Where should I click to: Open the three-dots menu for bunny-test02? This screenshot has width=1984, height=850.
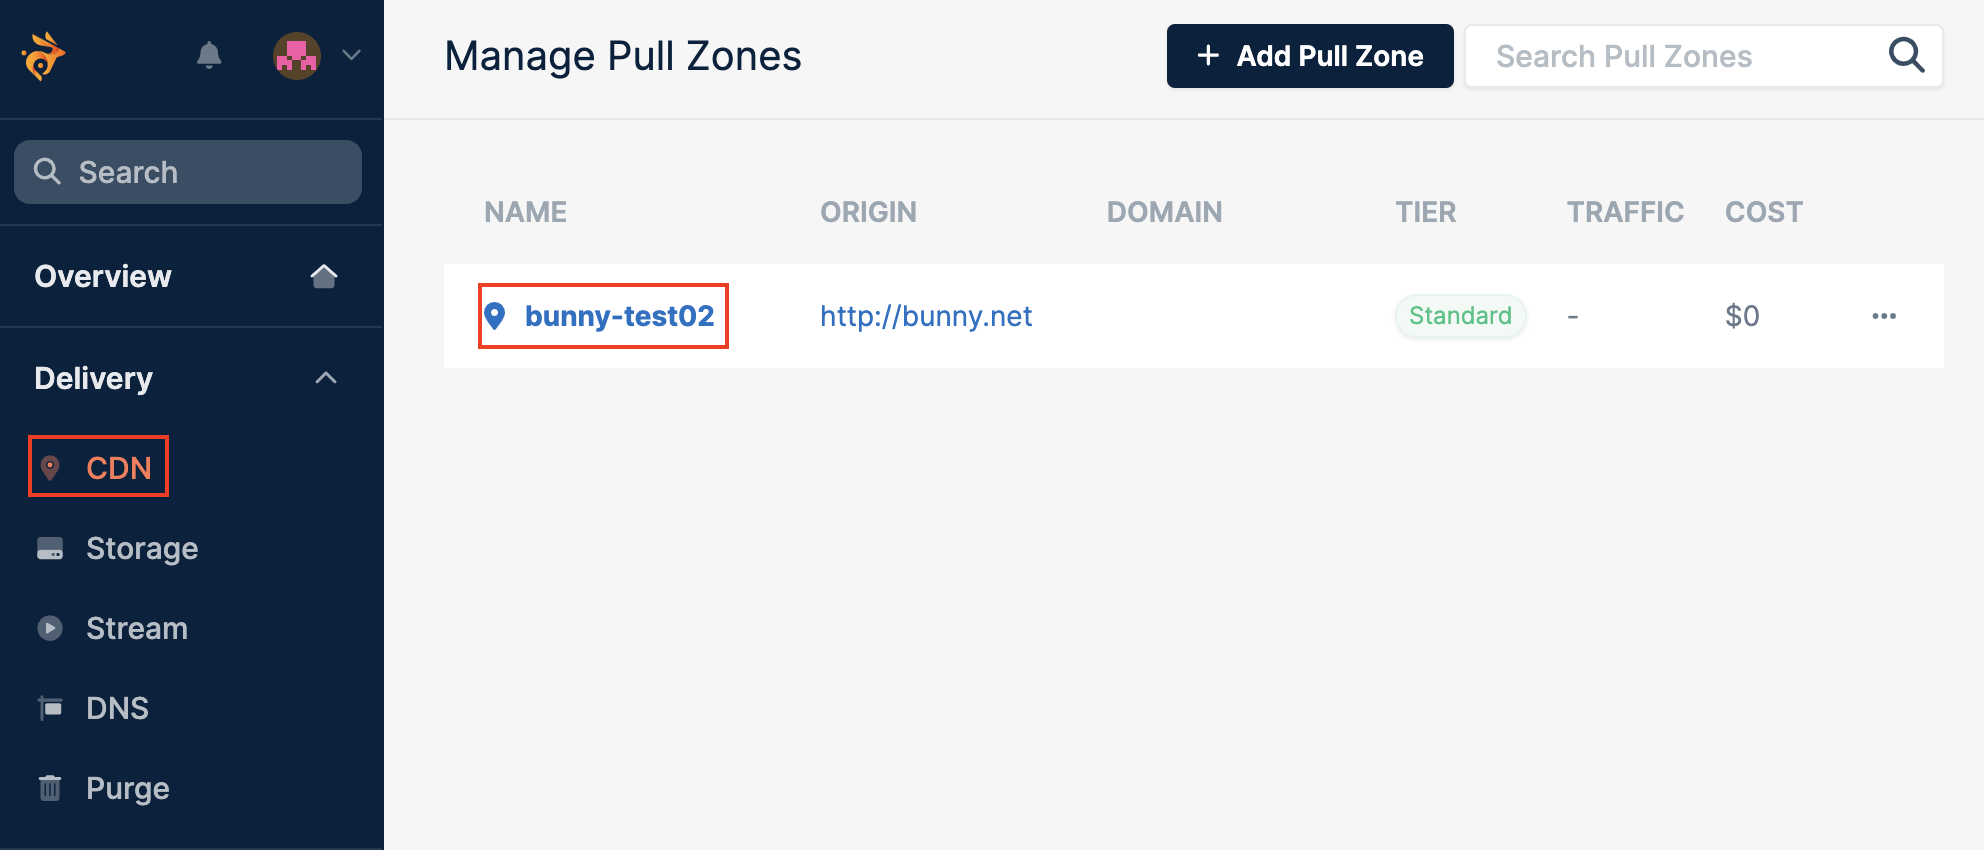[1884, 316]
